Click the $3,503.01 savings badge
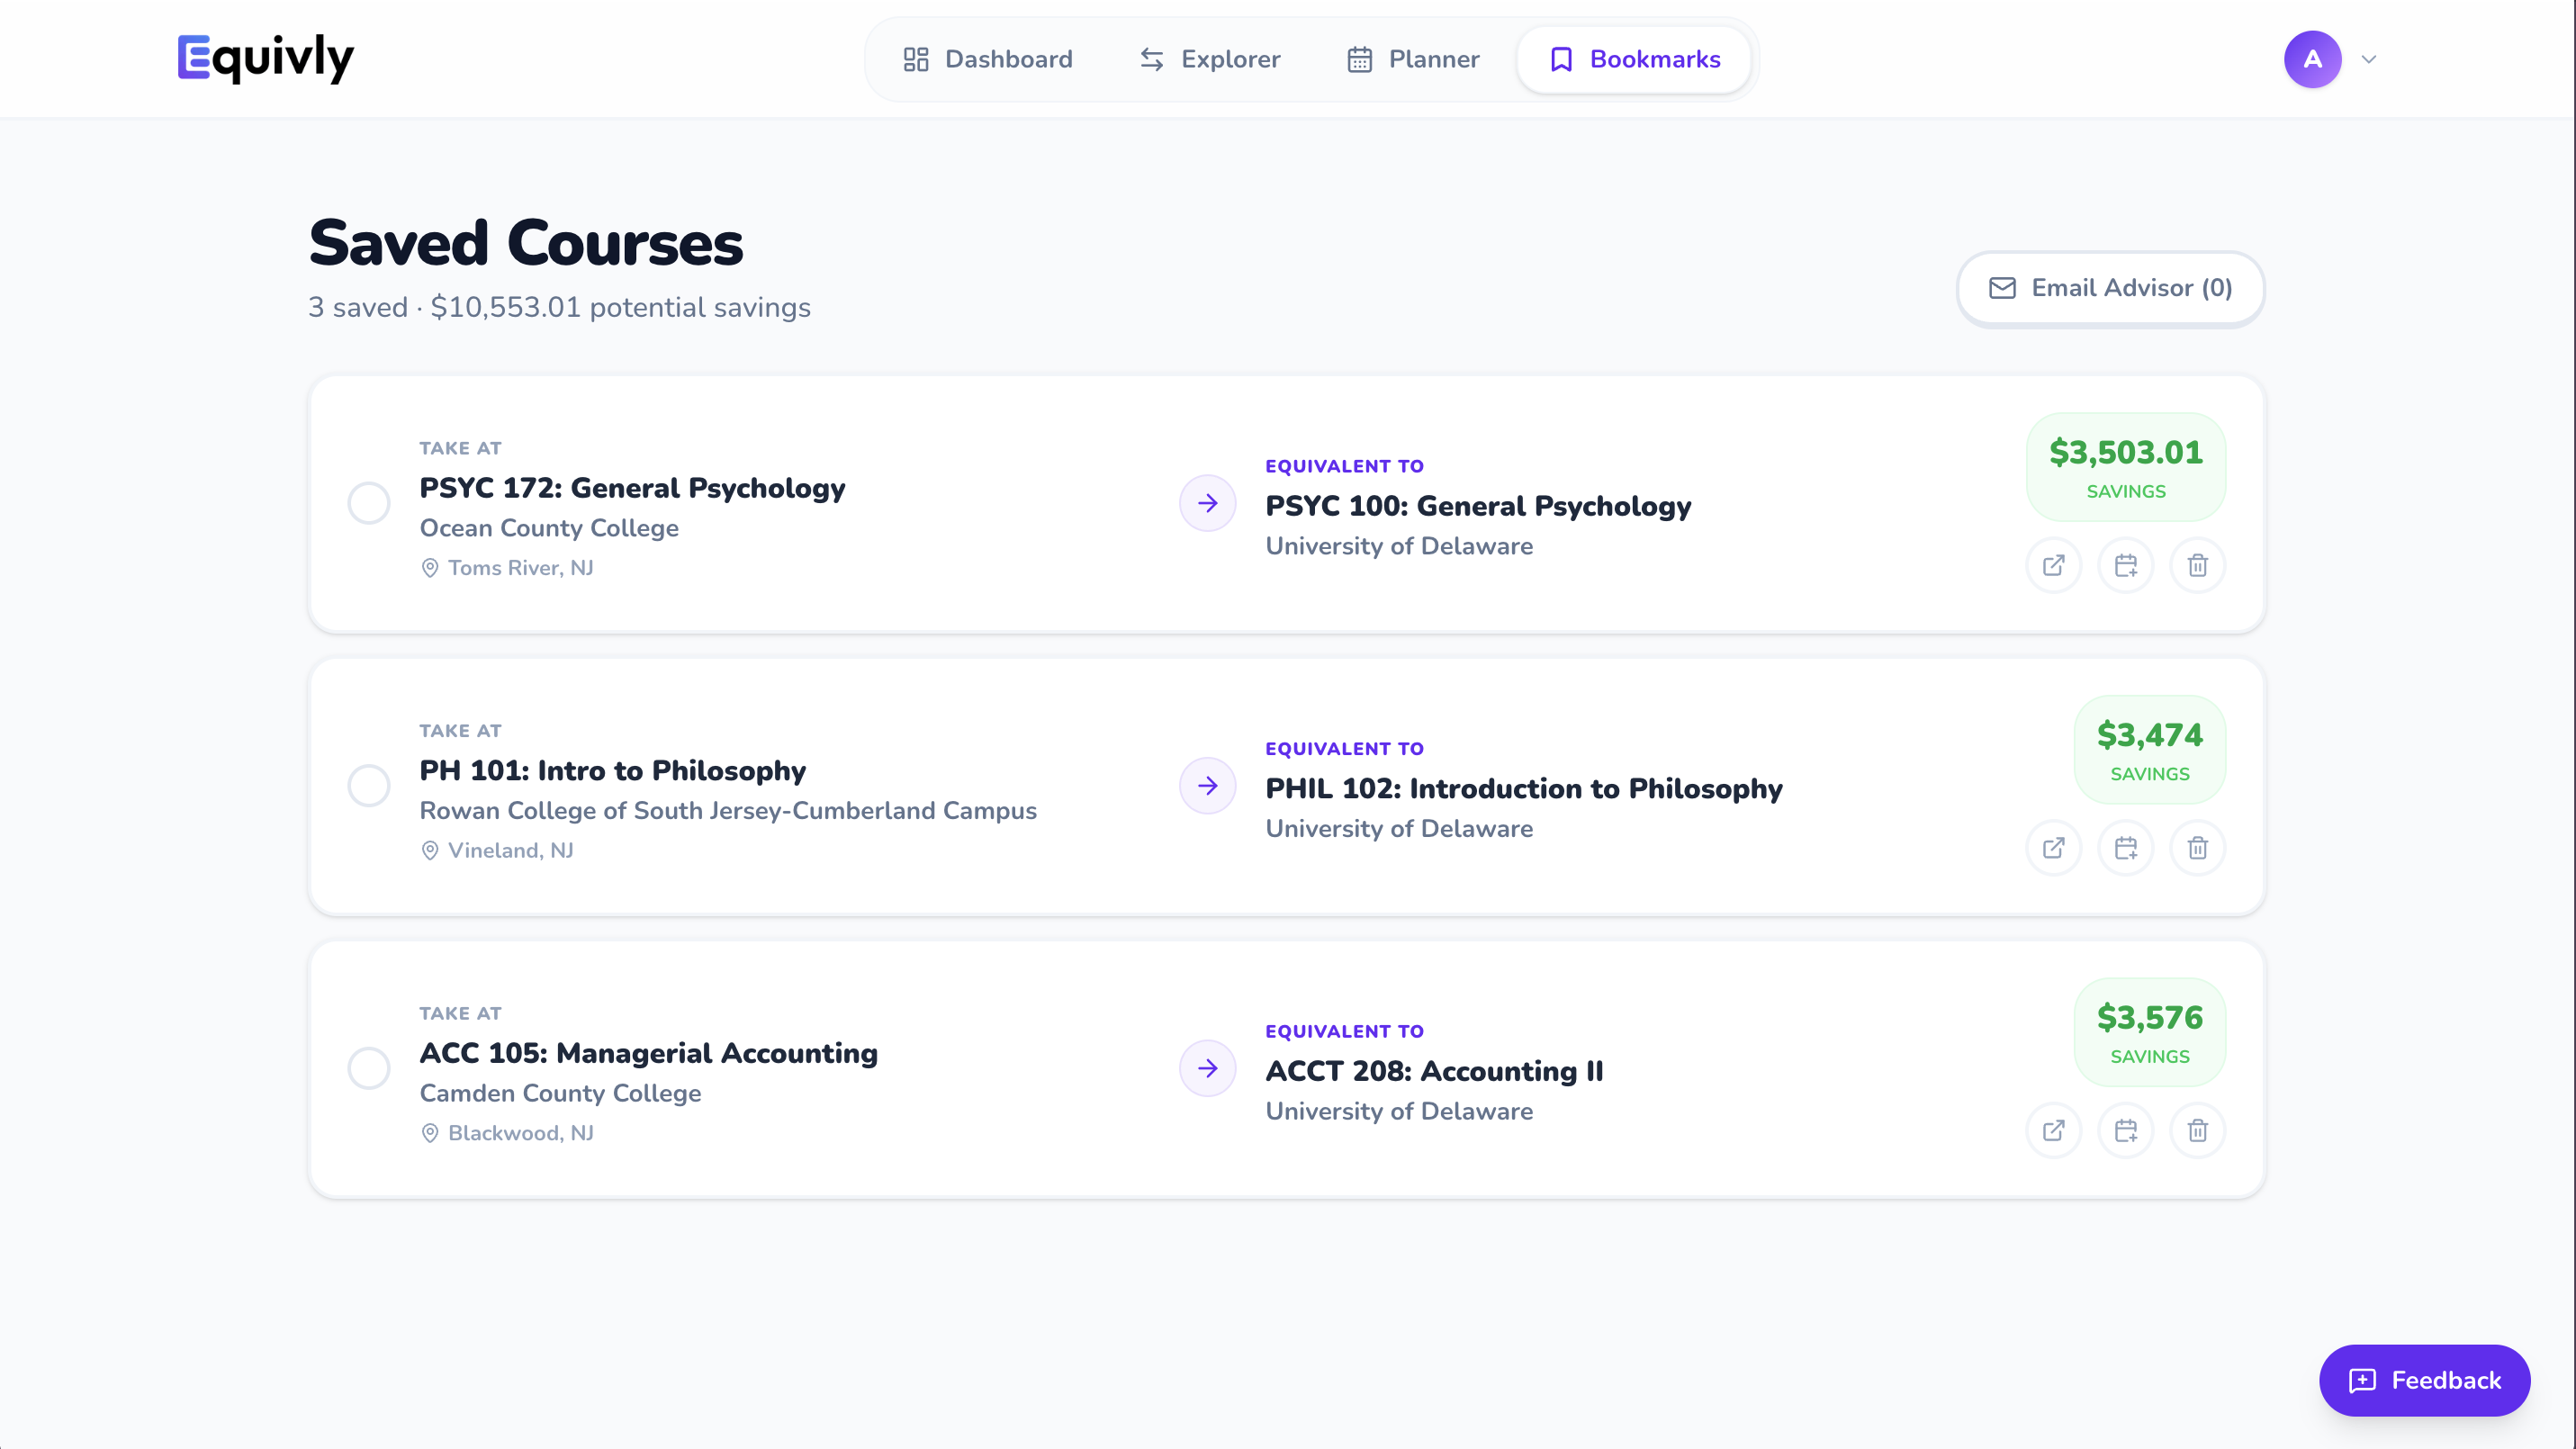The image size is (2576, 1449). 2126,467
